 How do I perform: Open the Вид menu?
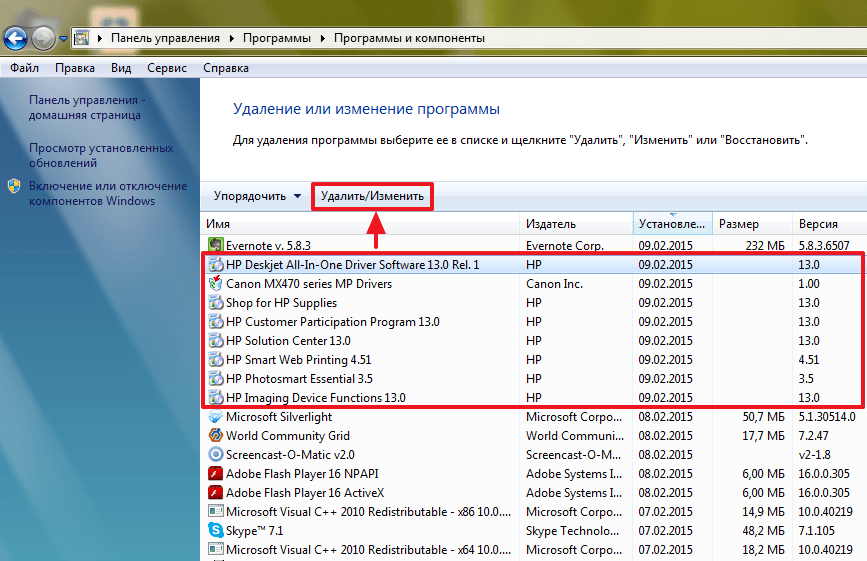click(121, 68)
